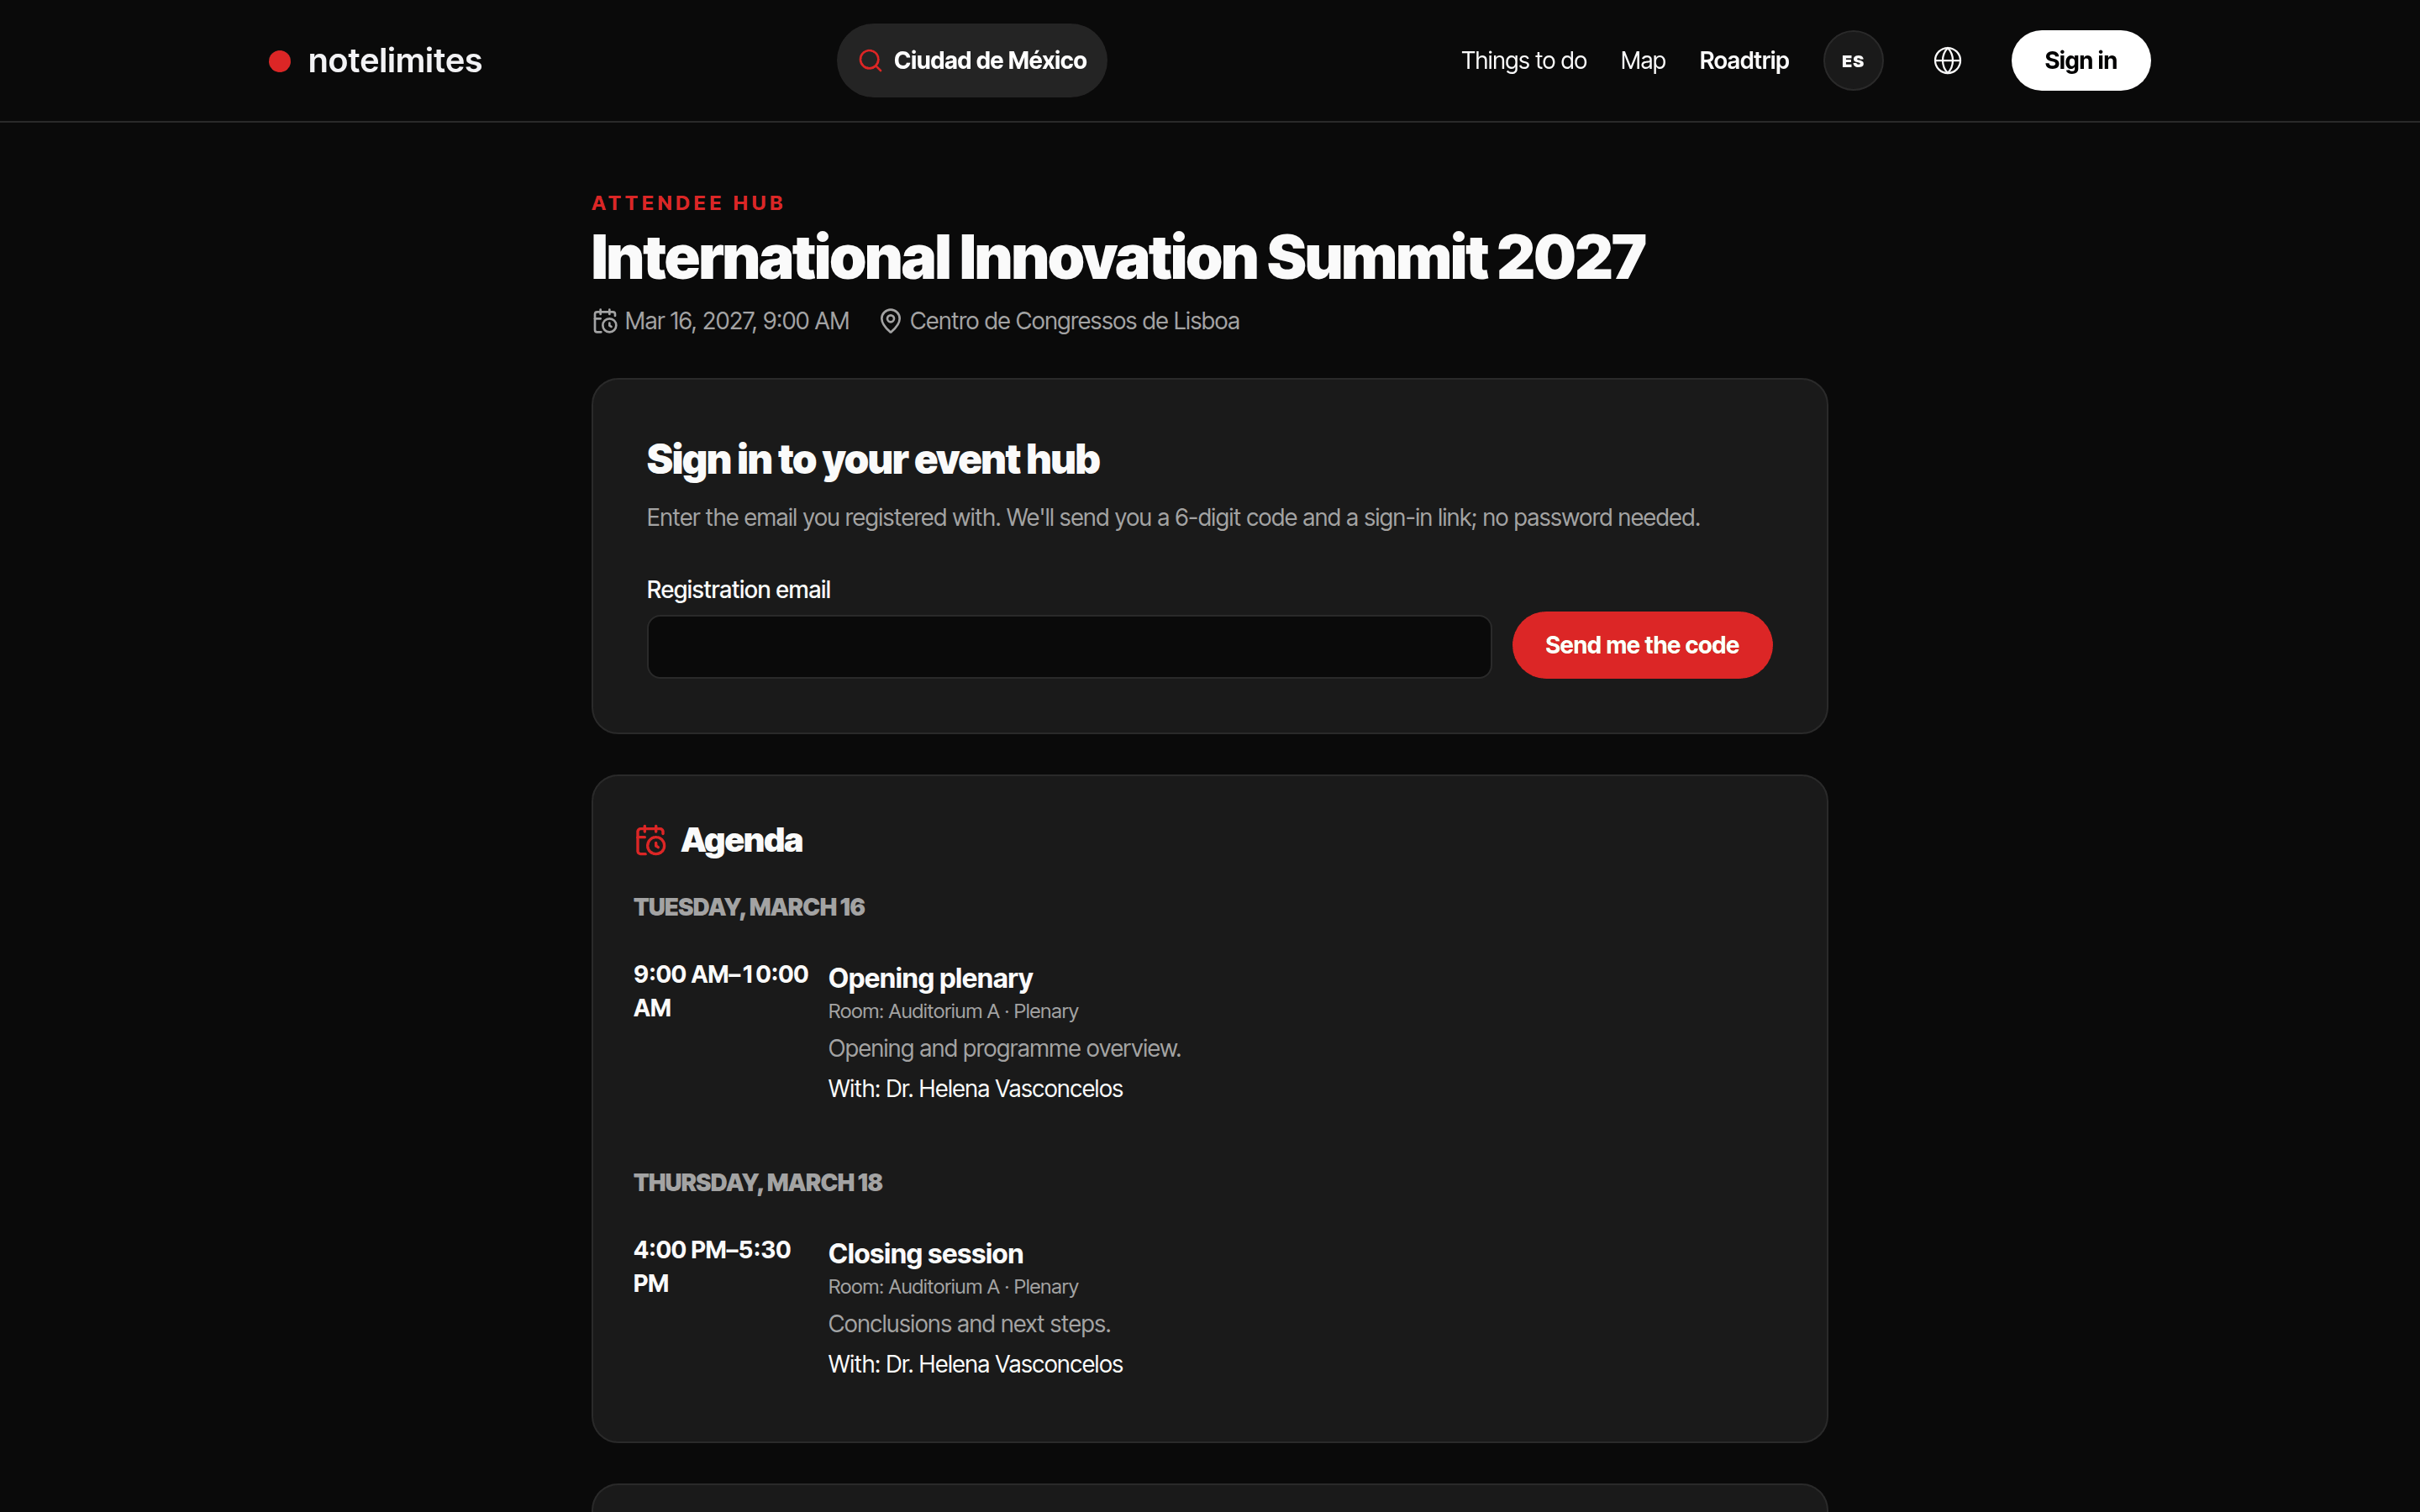Image resolution: width=2420 pixels, height=1512 pixels.
Task: Click the Sign in to your event hub heading
Action: point(873,460)
